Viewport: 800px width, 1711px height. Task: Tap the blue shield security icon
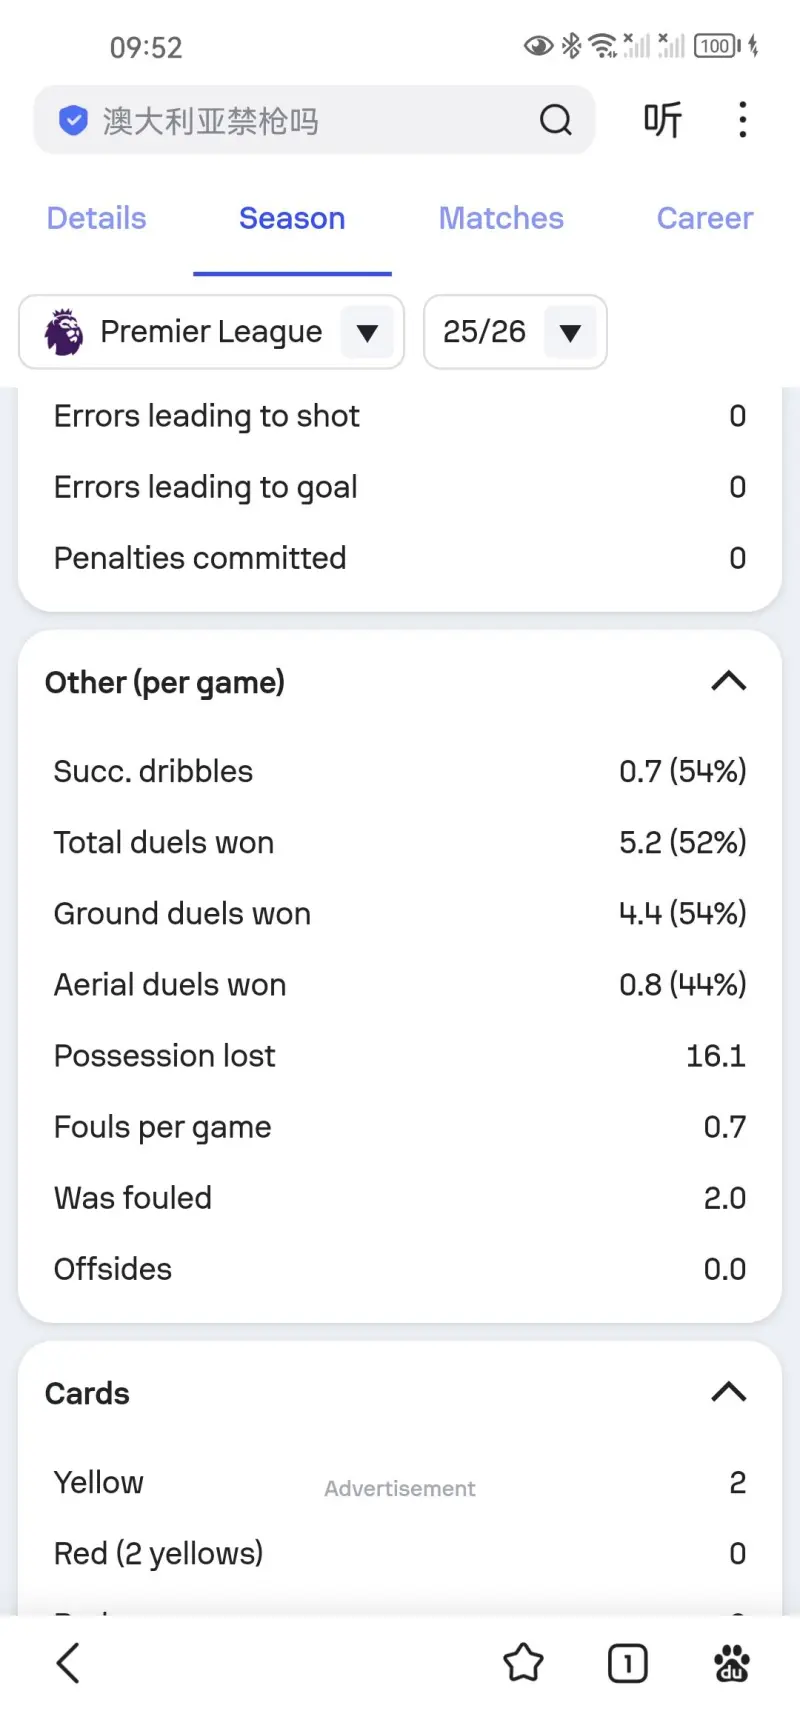coord(73,121)
